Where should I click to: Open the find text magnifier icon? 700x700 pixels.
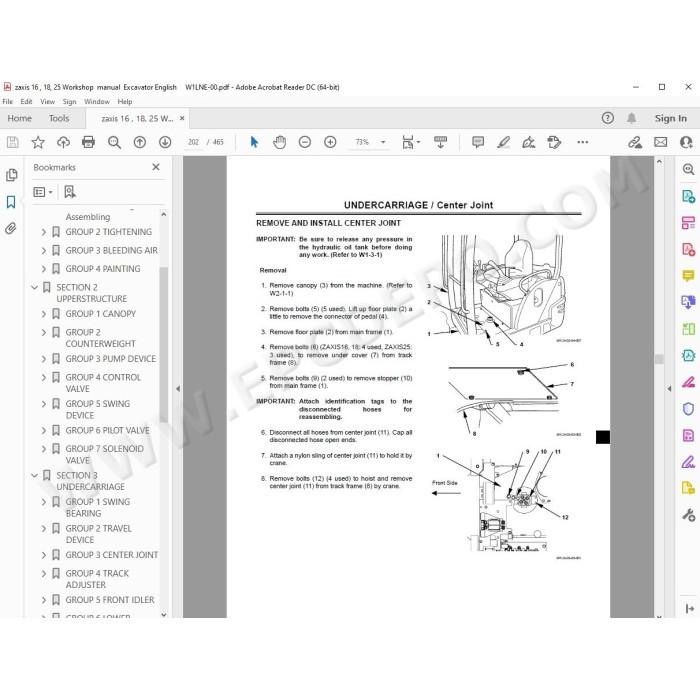click(x=114, y=142)
